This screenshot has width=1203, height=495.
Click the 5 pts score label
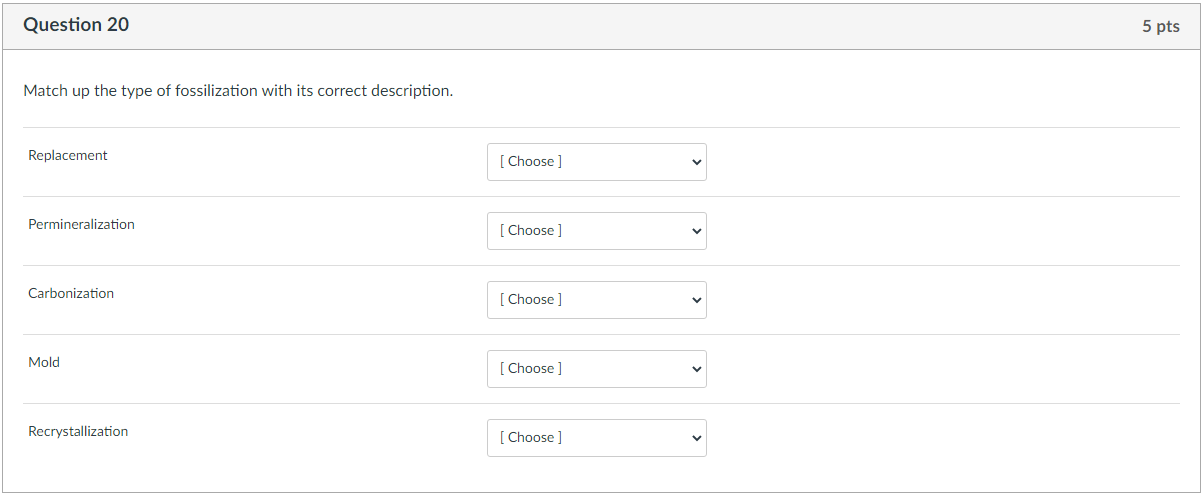(x=1160, y=27)
